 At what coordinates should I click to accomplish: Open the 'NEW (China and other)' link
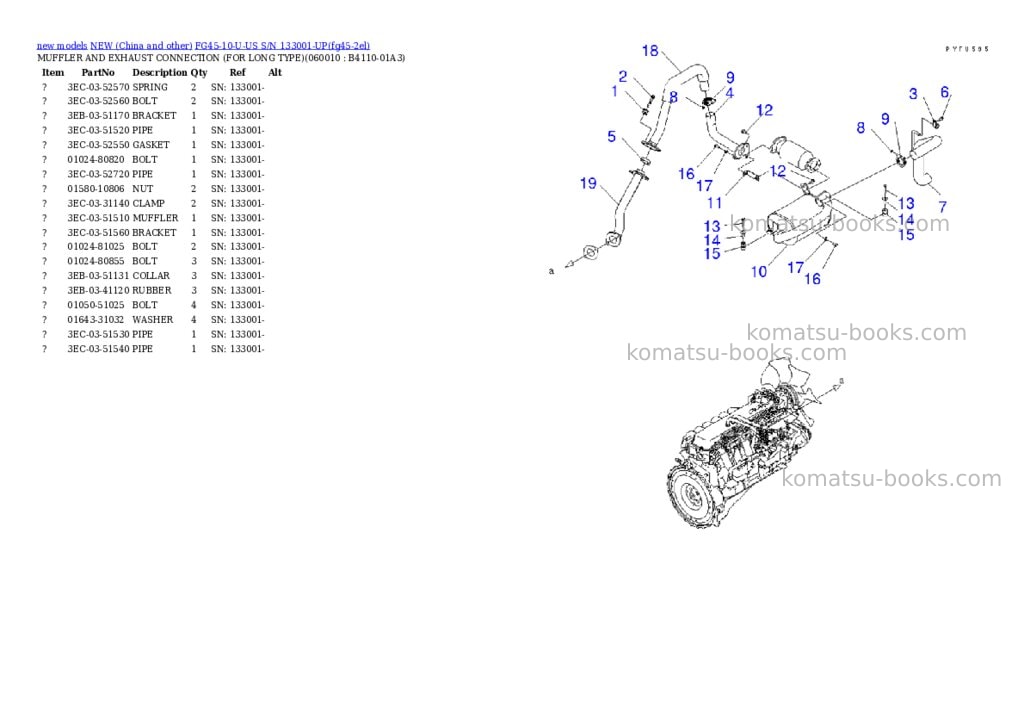pyautogui.click(x=141, y=46)
